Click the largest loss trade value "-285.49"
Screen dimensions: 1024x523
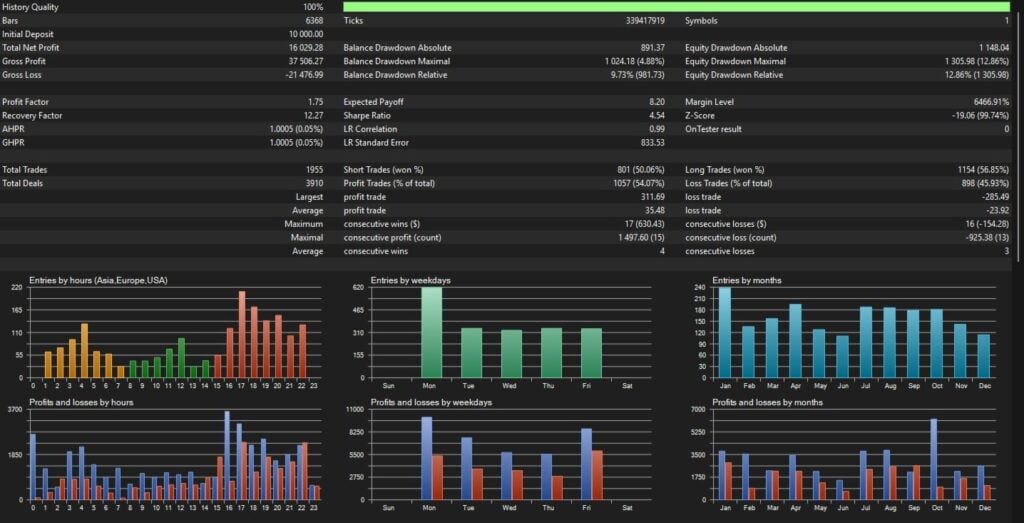[x=995, y=197]
